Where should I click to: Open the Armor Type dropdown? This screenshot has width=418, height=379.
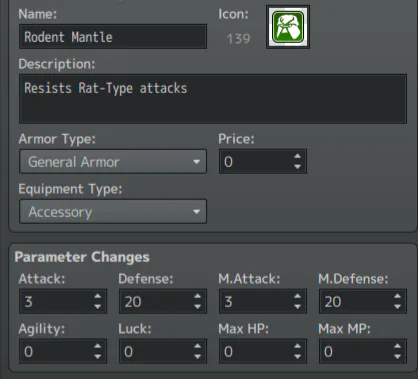[113, 162]
